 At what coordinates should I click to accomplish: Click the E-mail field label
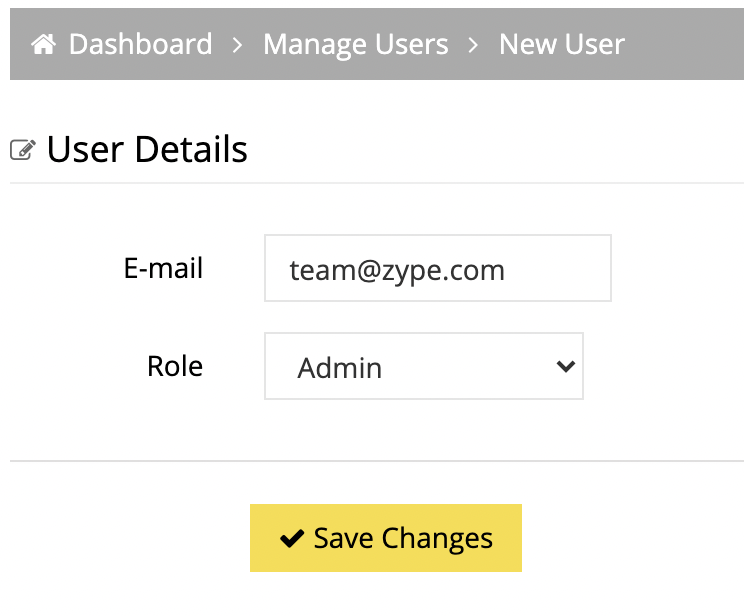[x=163, y=268]
